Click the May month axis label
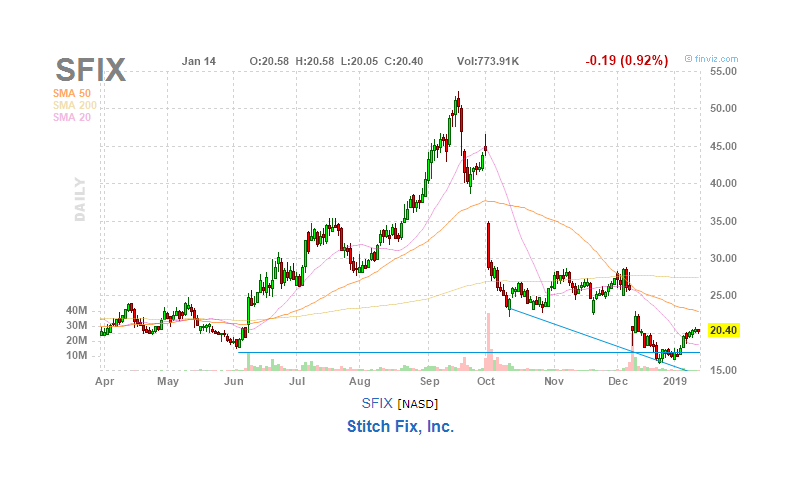 click(168, 382)
